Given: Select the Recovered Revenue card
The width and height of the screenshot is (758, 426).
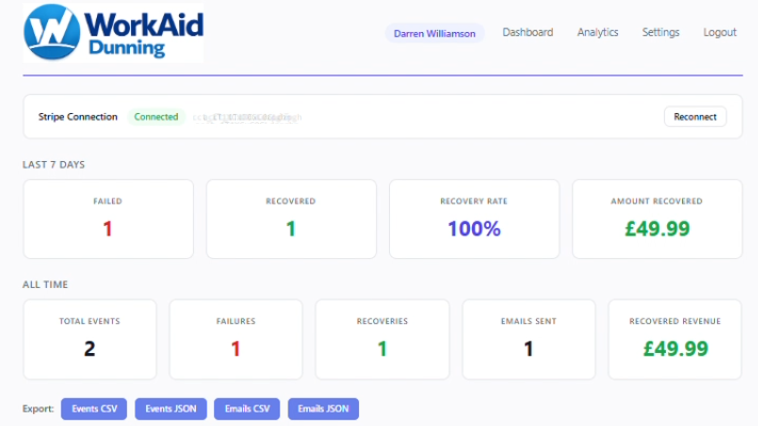Looking at the screenshot, I should click(674, 339).
